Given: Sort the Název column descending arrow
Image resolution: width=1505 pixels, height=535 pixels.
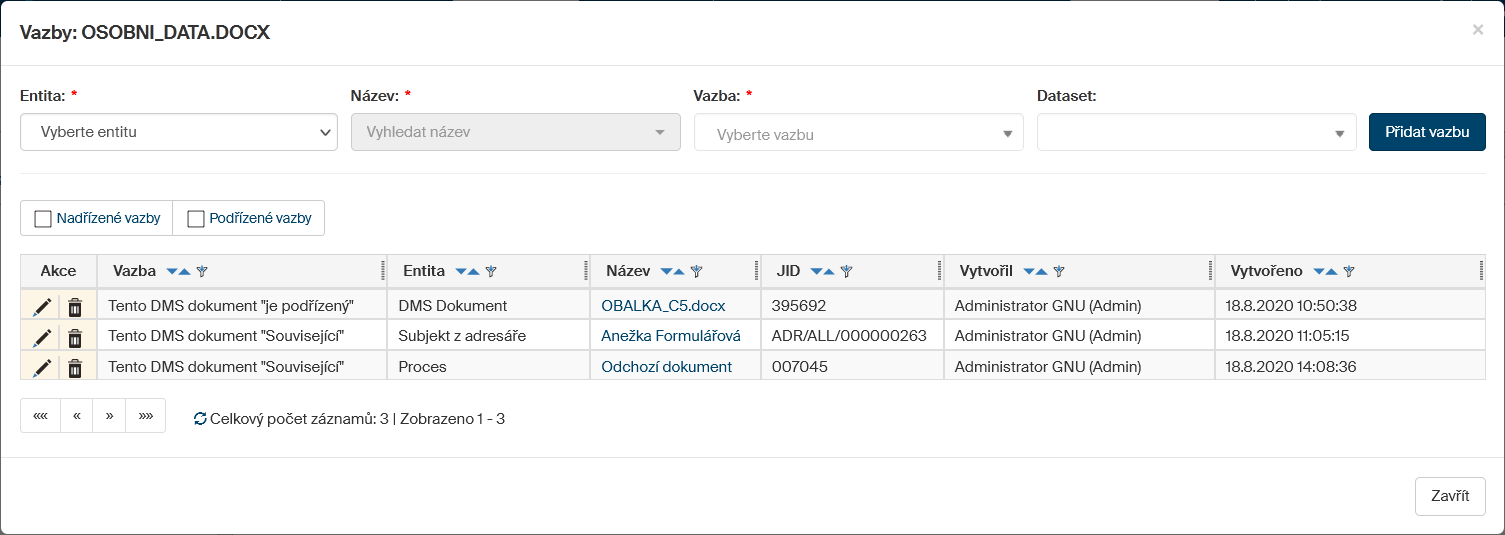Looking at the screenshot, I should point(667,271).
